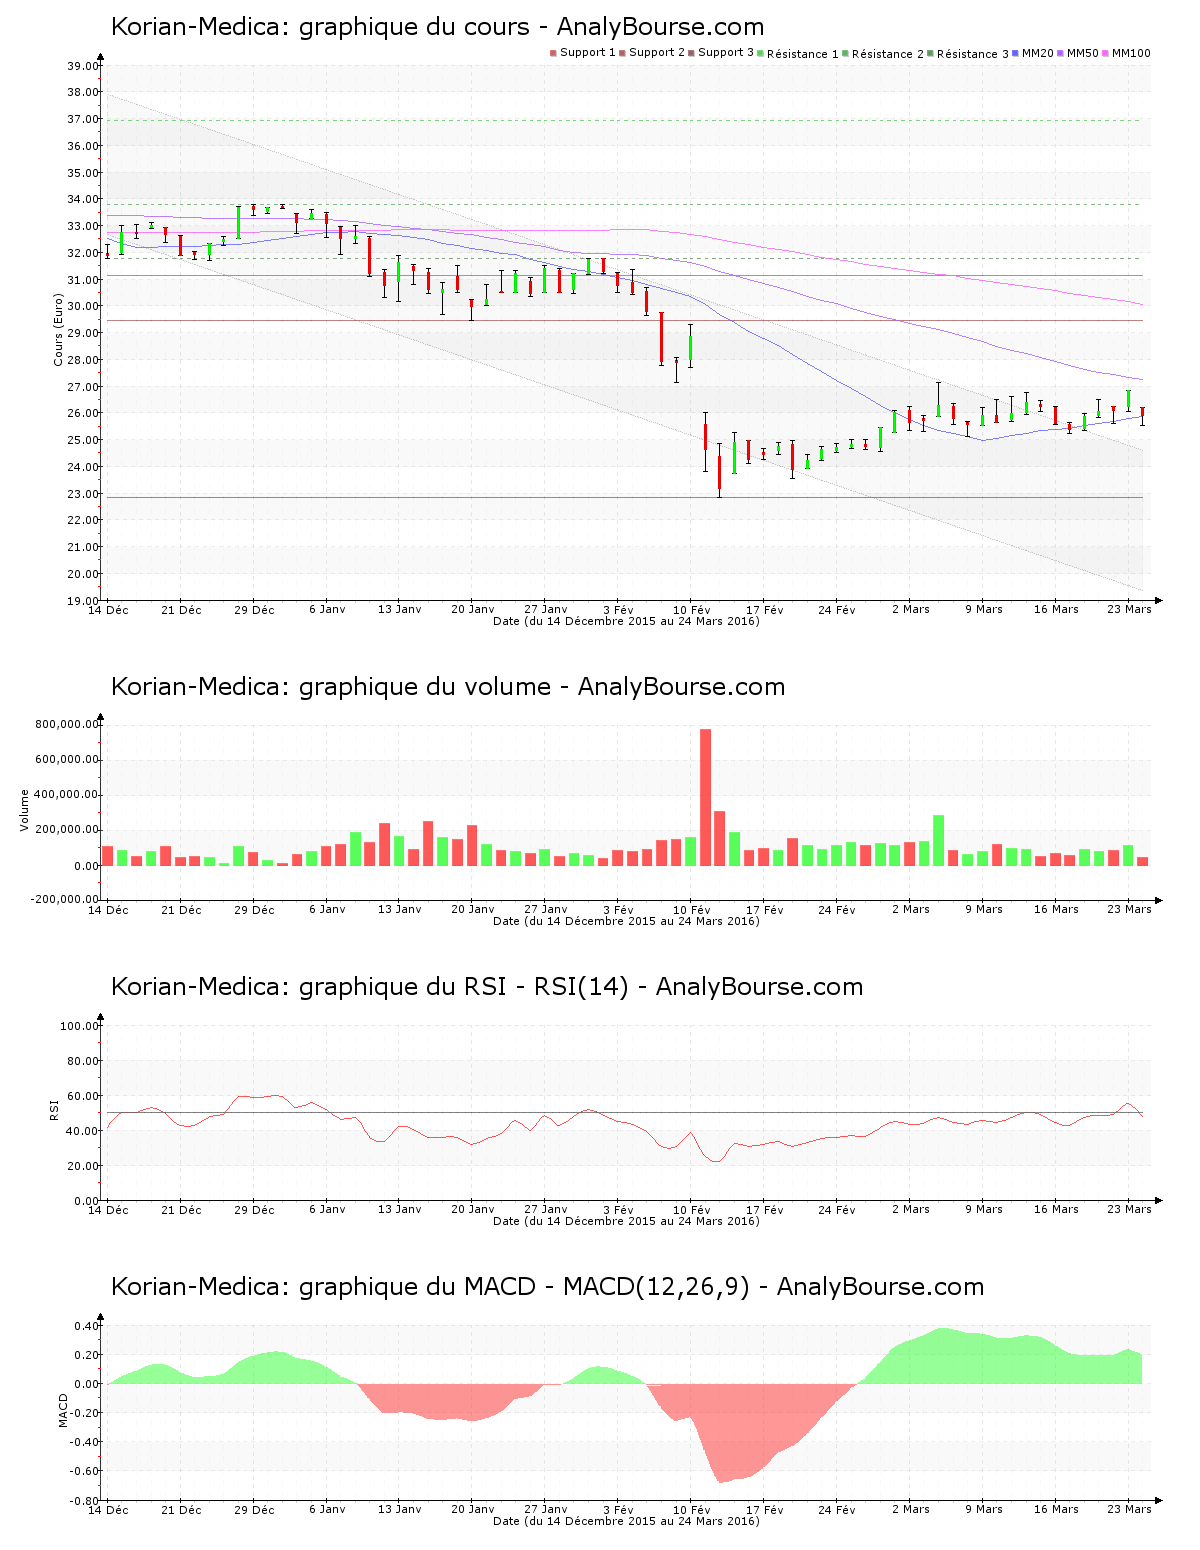This screenshot has height=1550, width=1200.
Task: Click the date range caption under the RSI chart
Action: tap(626, 1221)
